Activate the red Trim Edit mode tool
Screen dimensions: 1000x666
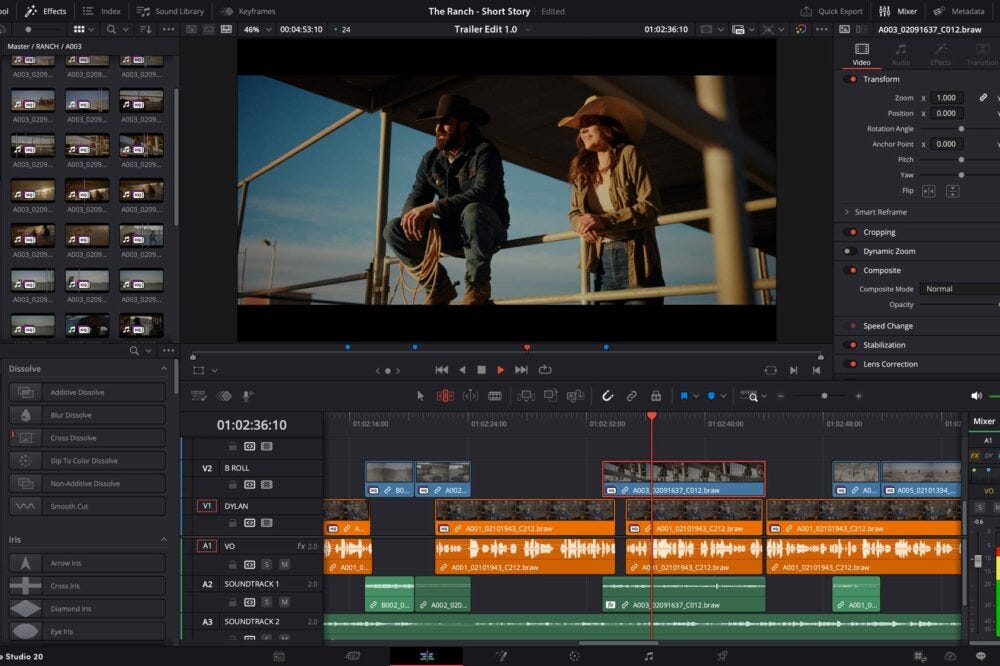click(445, 396)
